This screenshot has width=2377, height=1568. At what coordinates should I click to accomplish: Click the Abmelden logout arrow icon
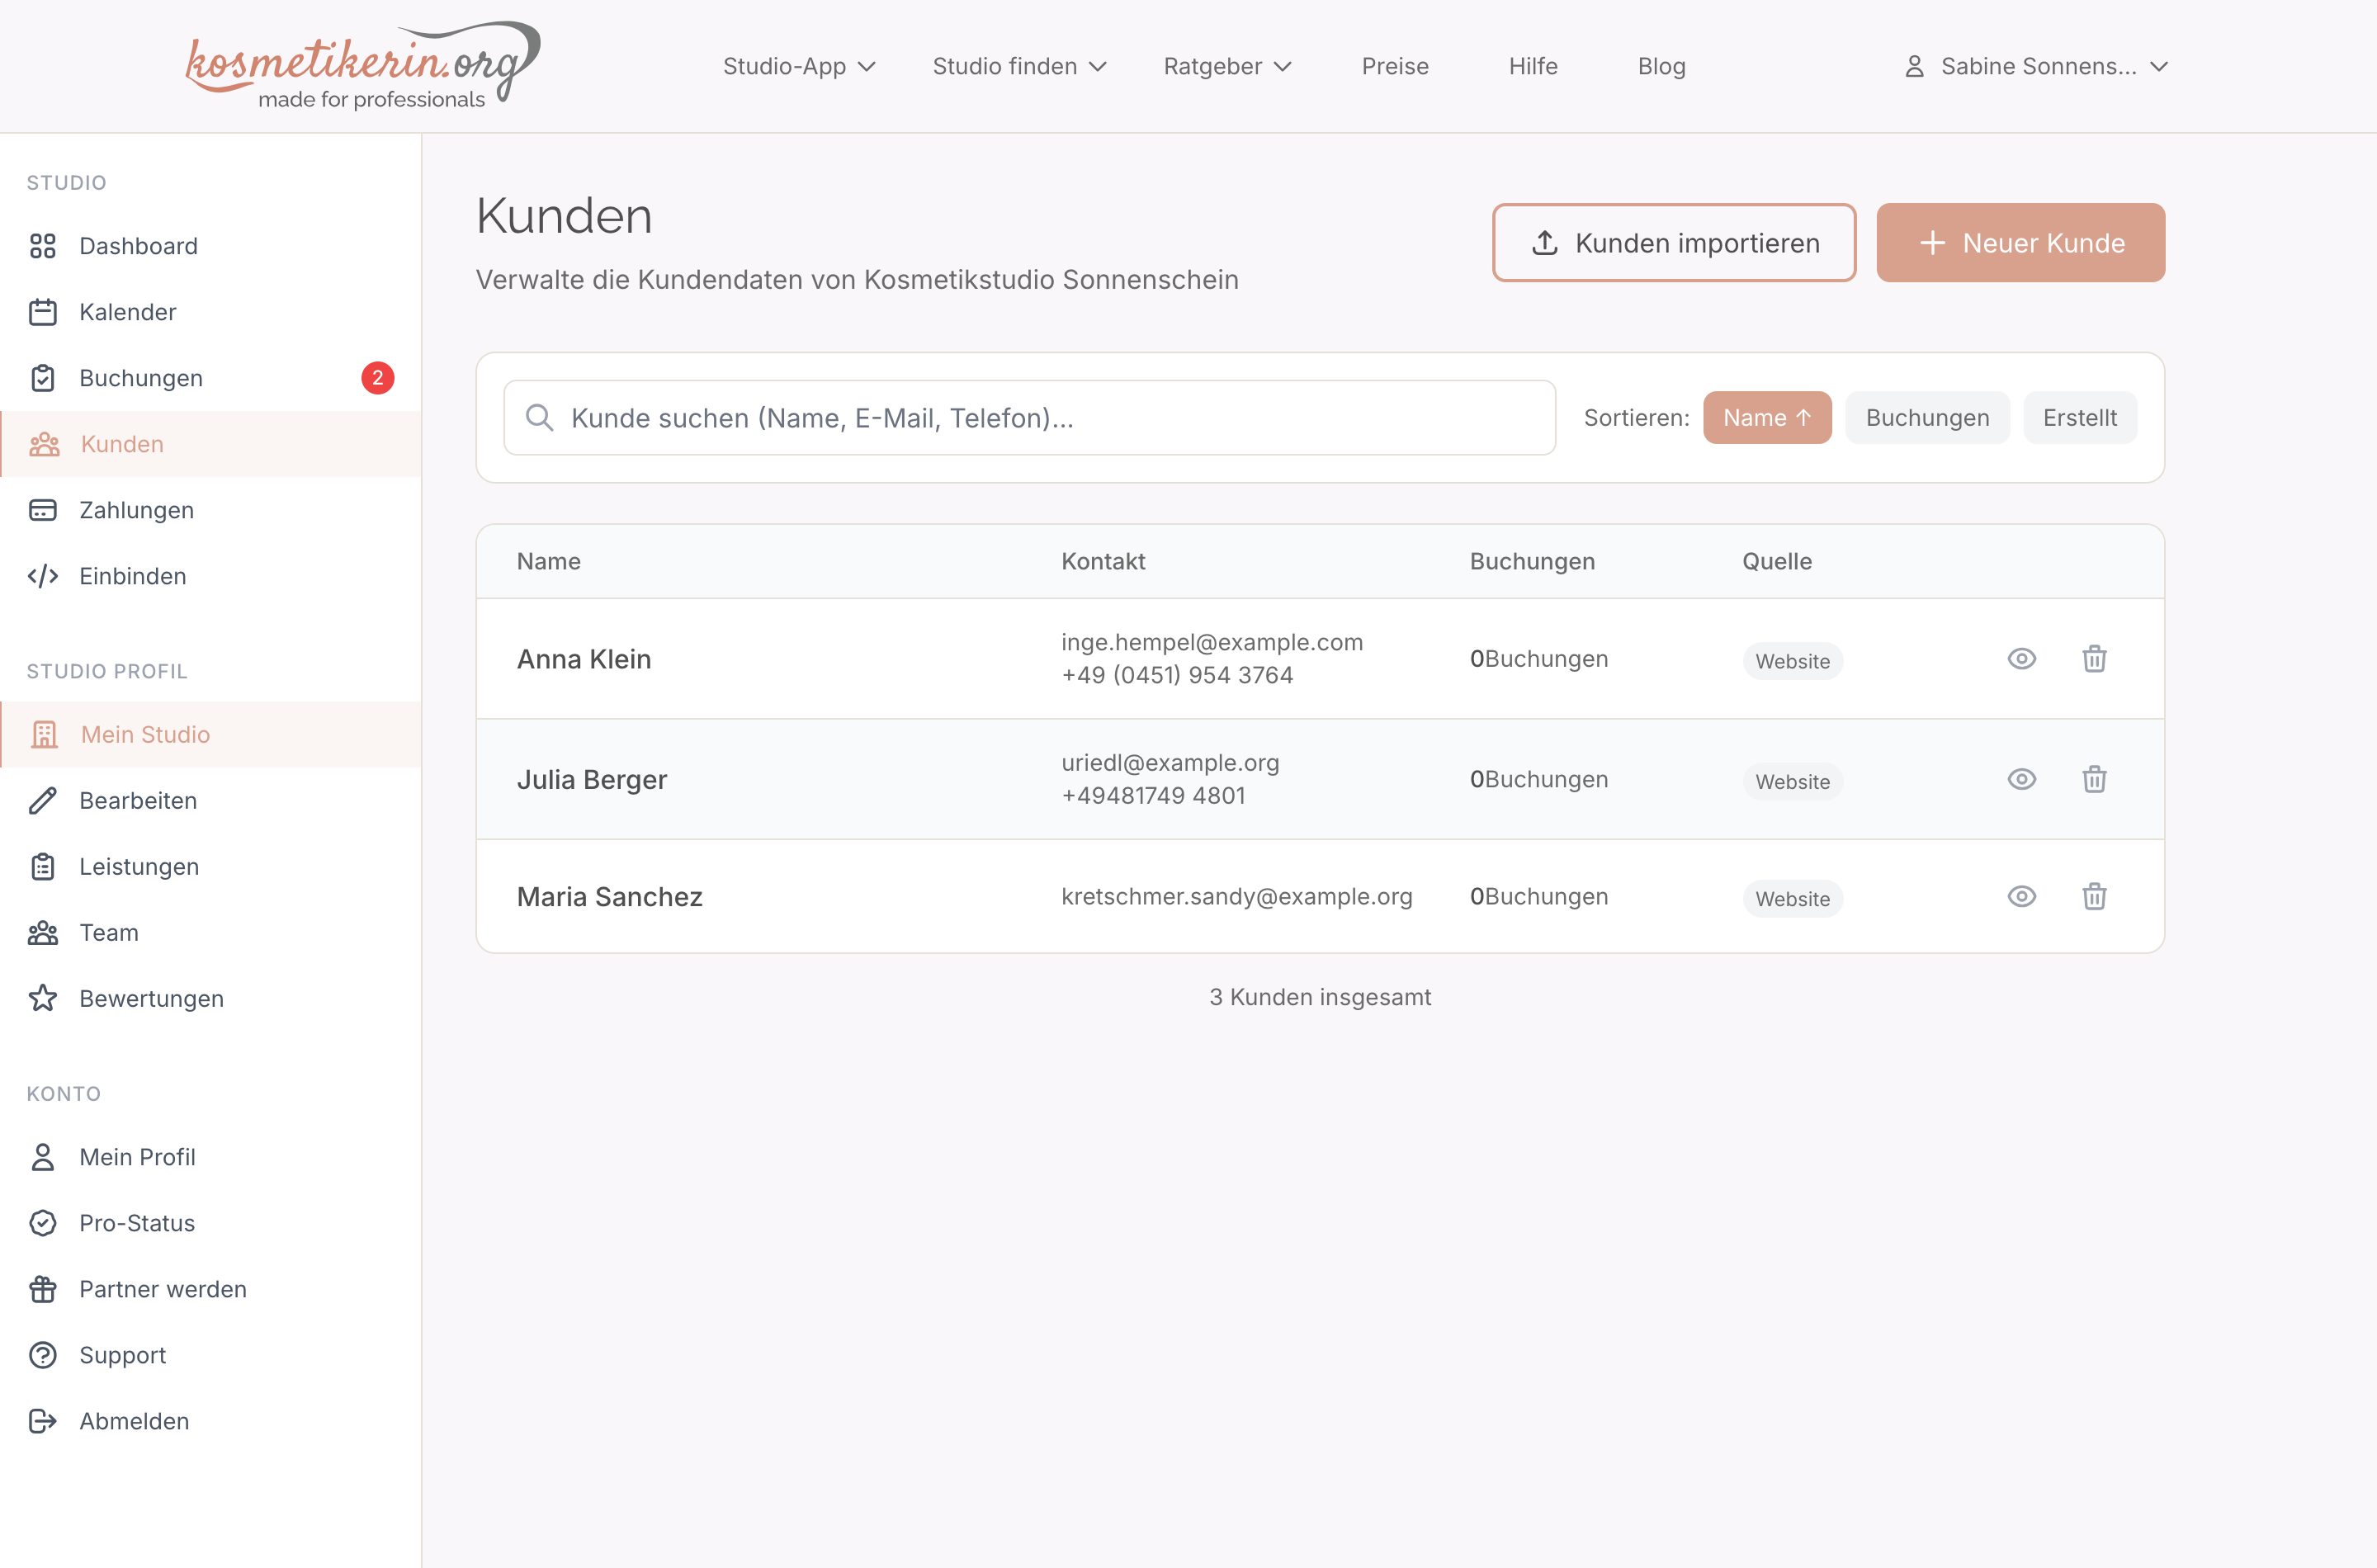(x=43, y=1421)
